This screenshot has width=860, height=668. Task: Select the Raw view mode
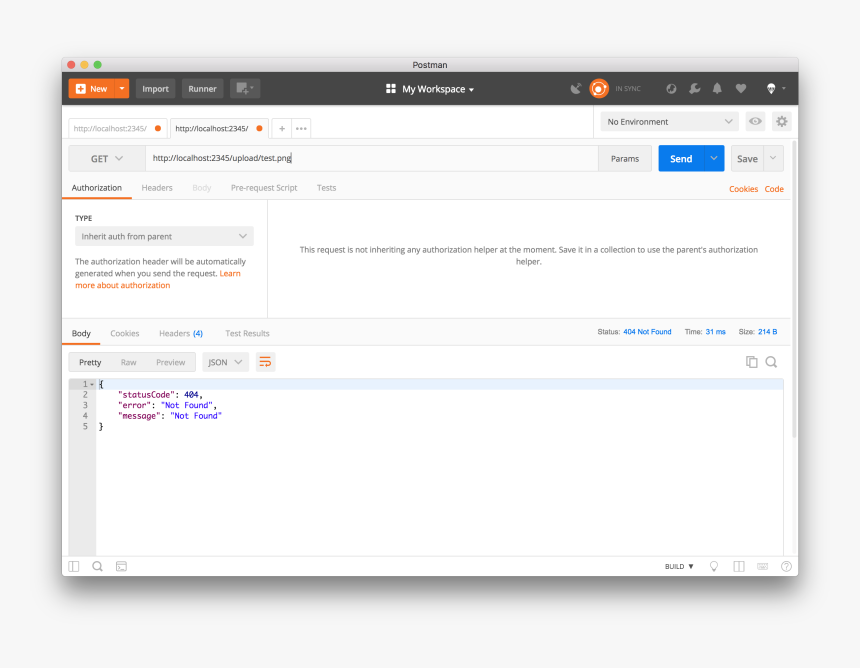click(x=128, y=362)
